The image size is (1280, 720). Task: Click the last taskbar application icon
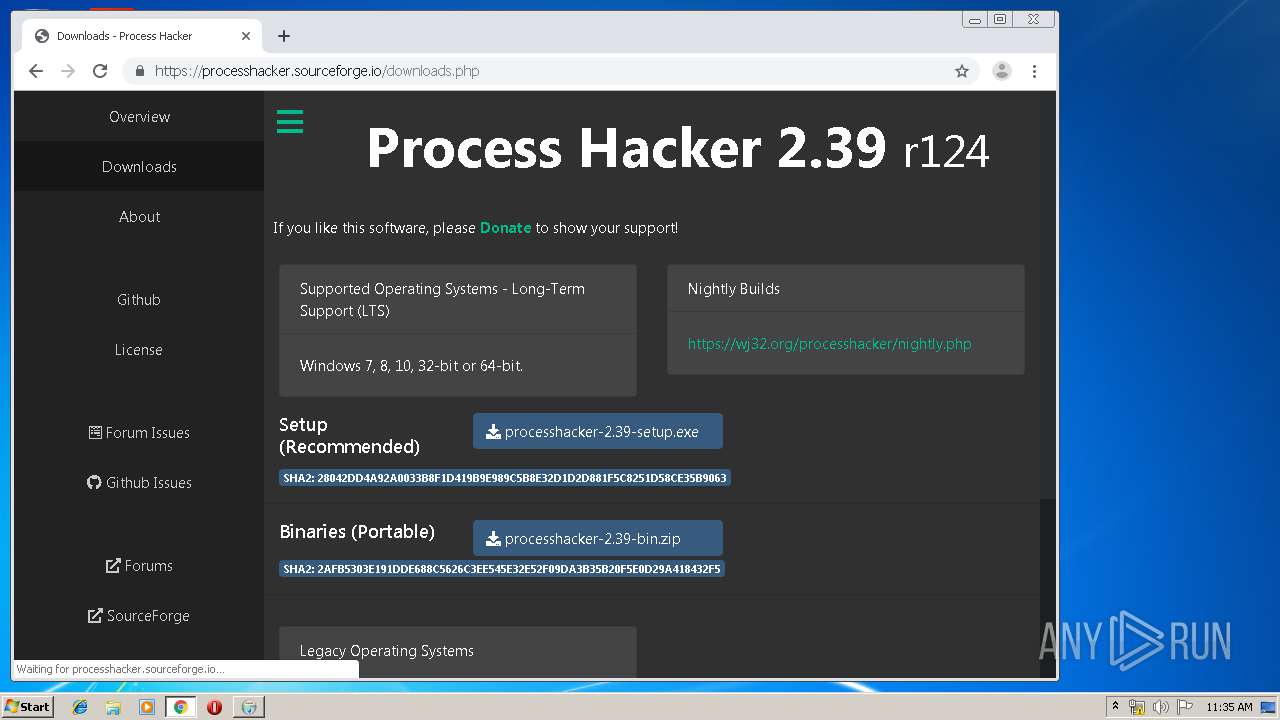click(x=249, y=707)
